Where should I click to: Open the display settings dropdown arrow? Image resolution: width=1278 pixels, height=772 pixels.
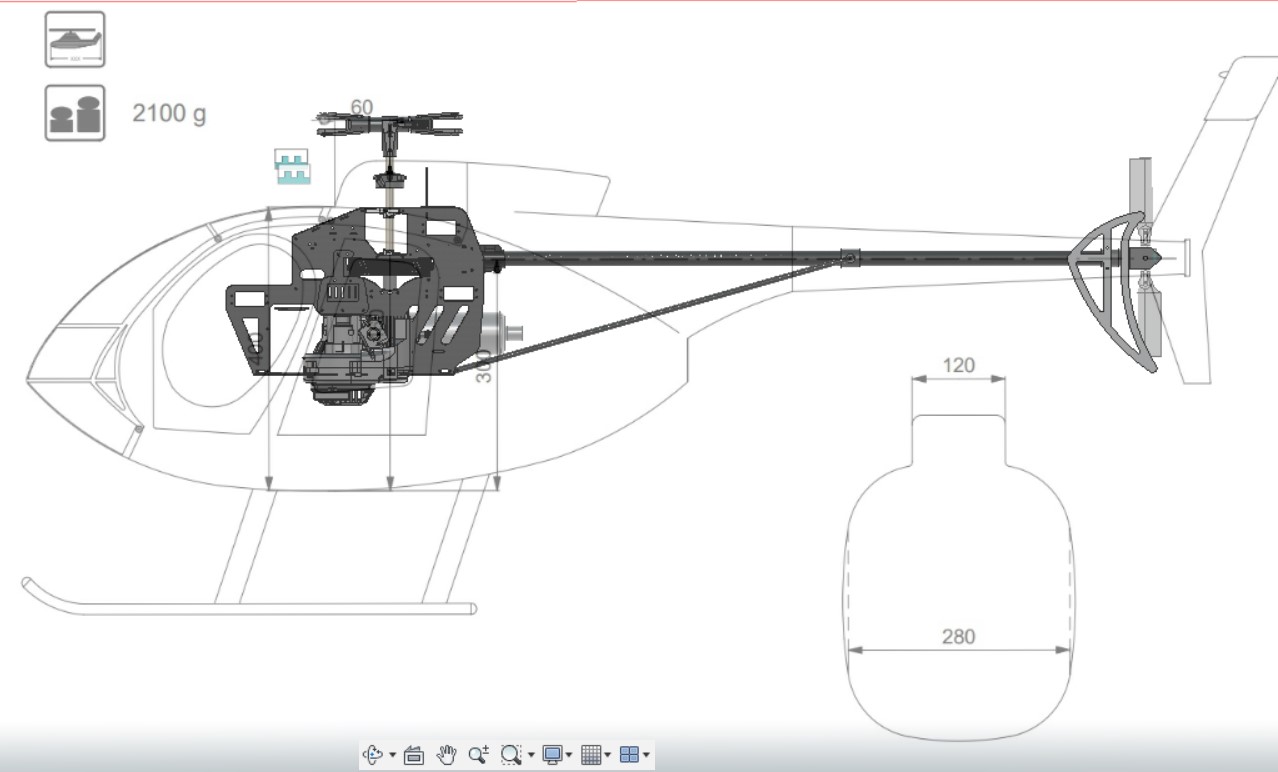click(x=570, y=755)
